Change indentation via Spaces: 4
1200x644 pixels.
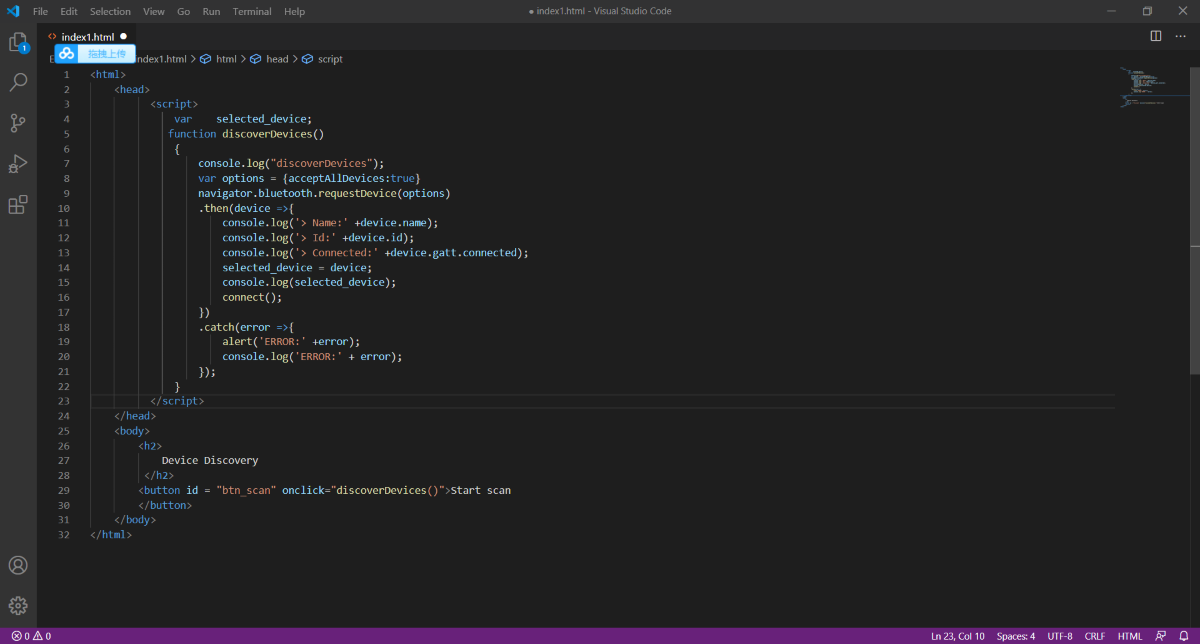[1016, 636]
